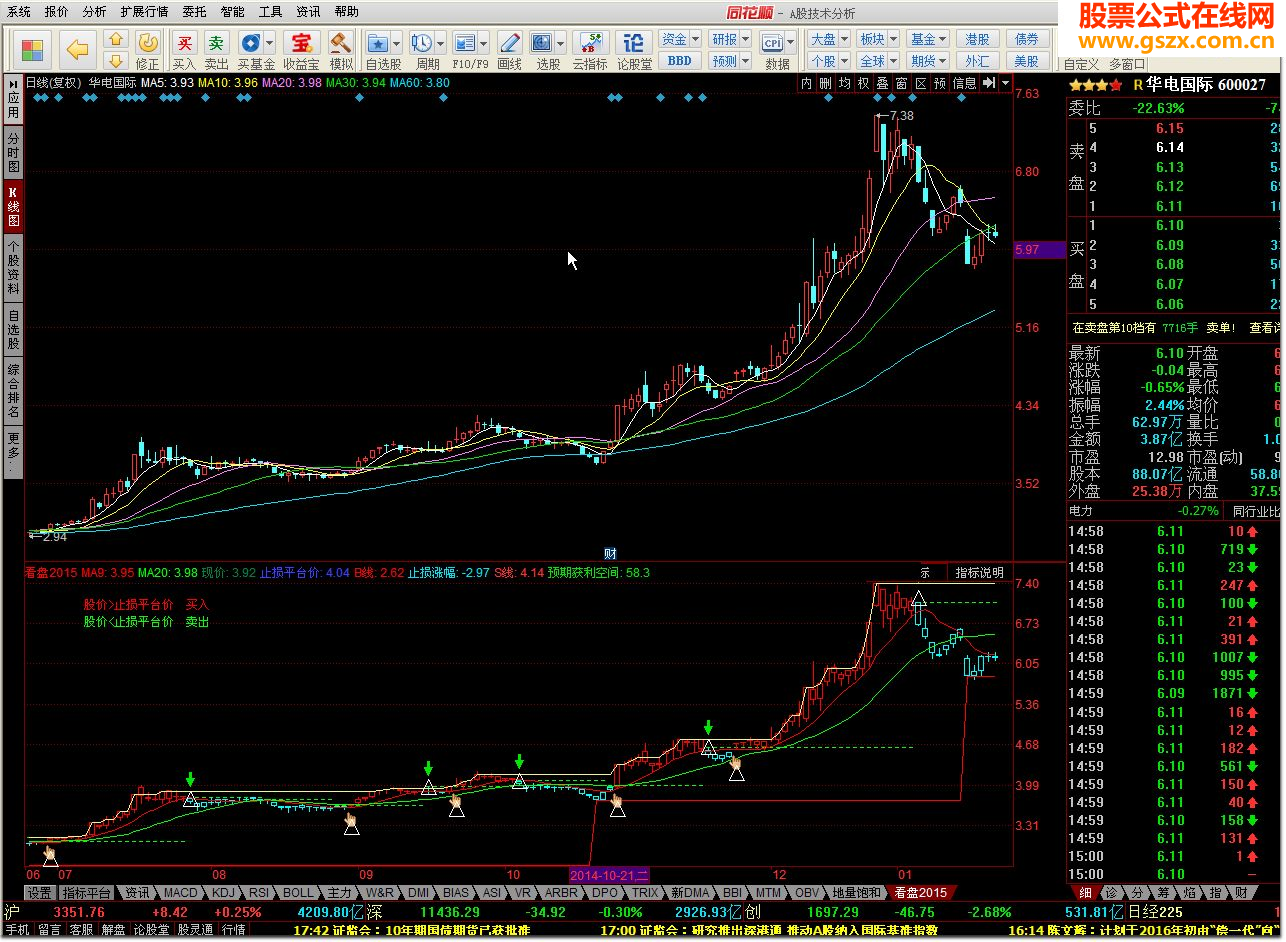Viewport: 1286px width, 942px height.
Task: Click the 同行业比 label
Action: [x=1257, y=511]
